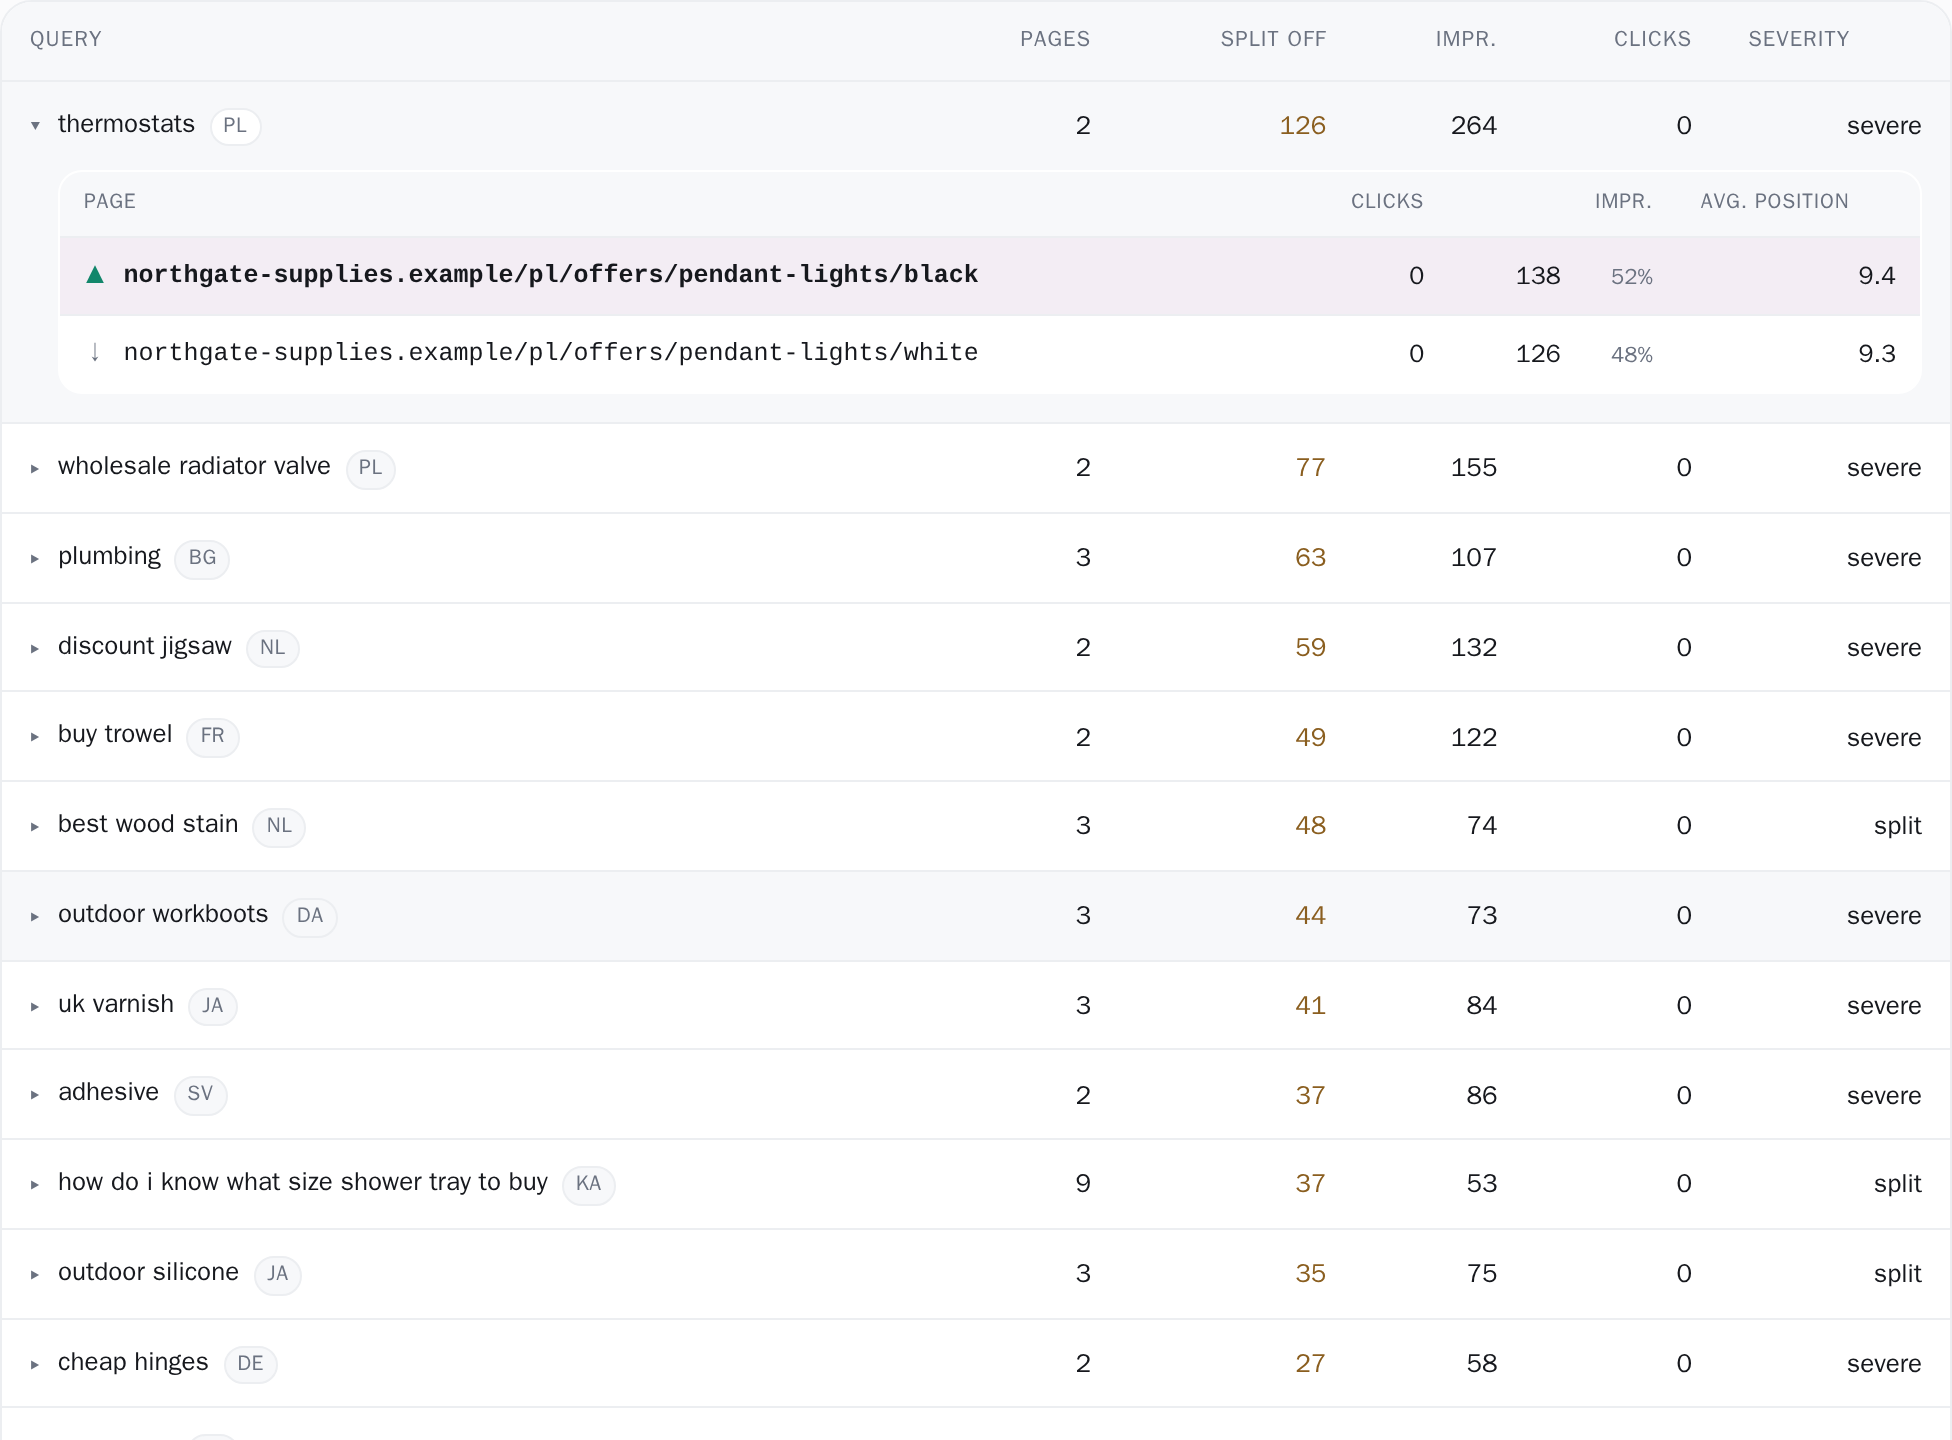Click the DE tag beside cheap hinges
This screenshot has height=1440, width=1952.
pyautogui.click(x=250, y=1364)
